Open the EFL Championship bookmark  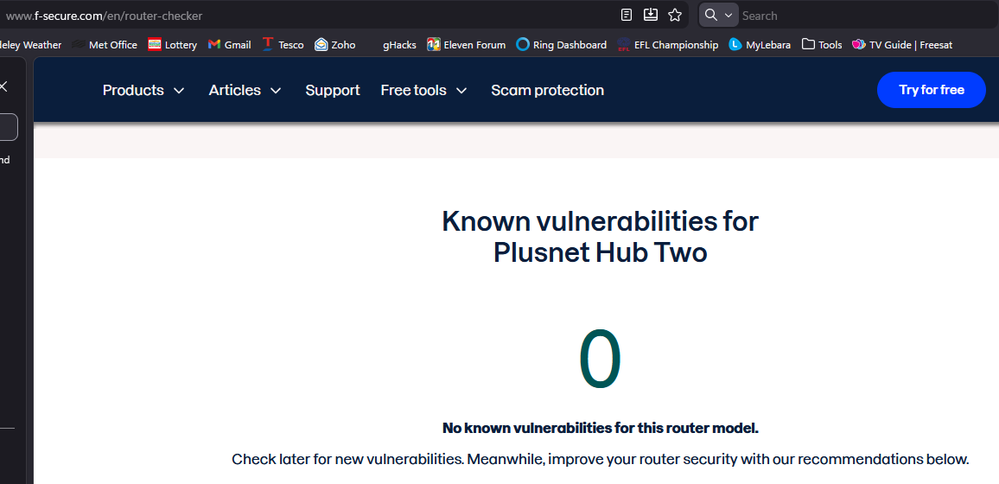tap(668, 45)
